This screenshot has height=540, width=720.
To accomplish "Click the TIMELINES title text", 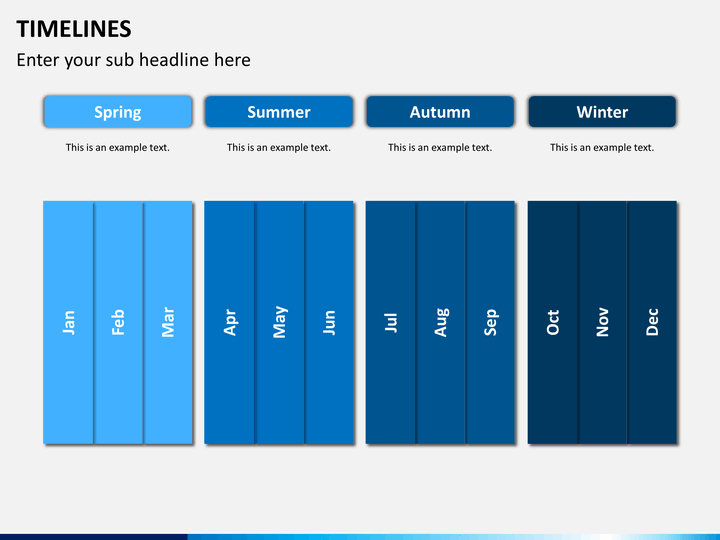I will [x=74, y=29].
